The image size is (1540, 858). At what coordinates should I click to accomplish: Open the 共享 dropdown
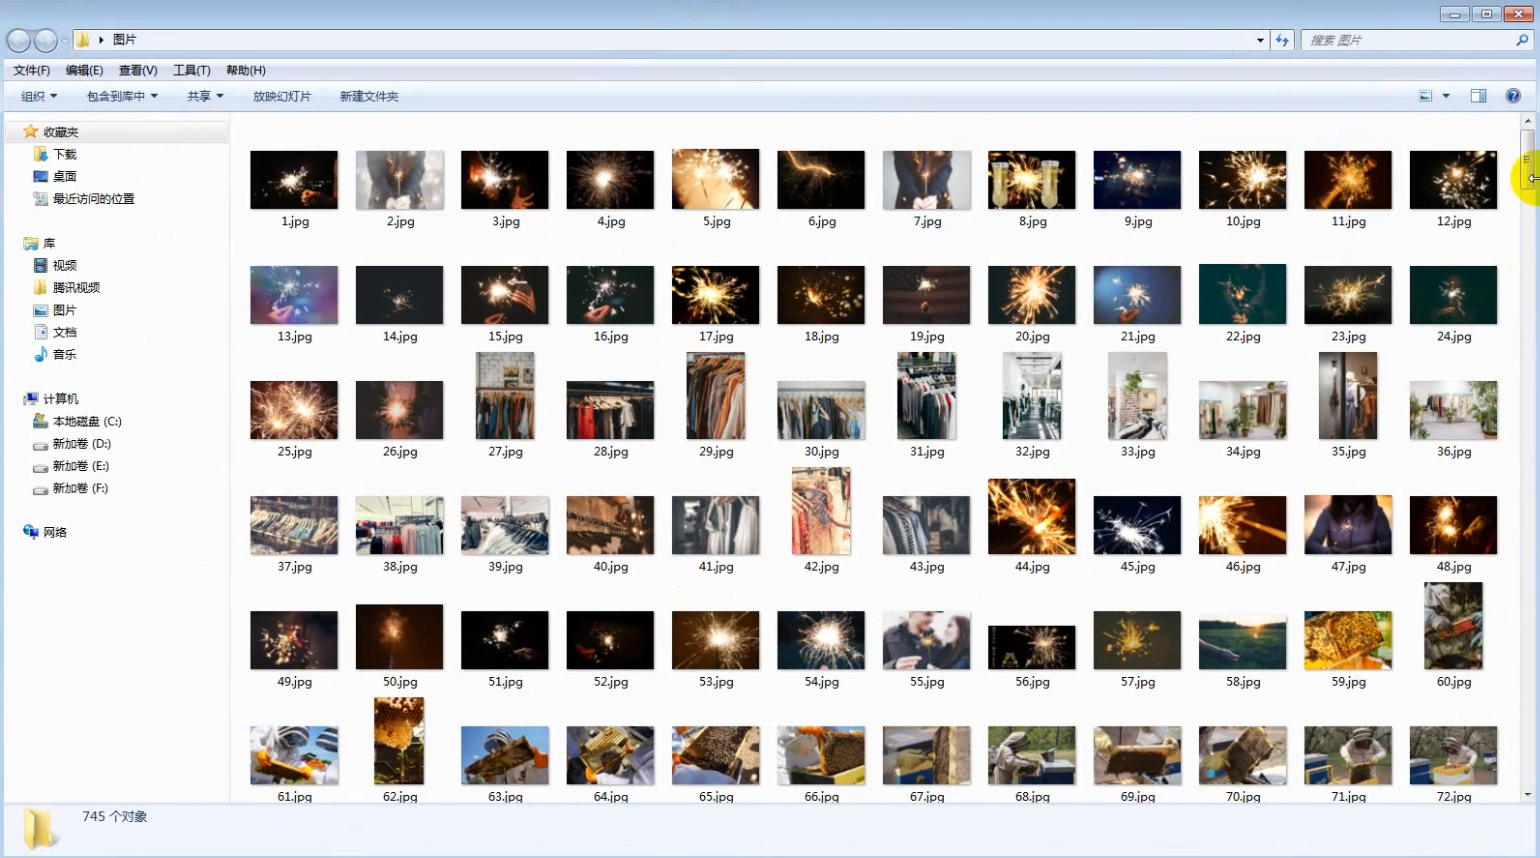205,96
